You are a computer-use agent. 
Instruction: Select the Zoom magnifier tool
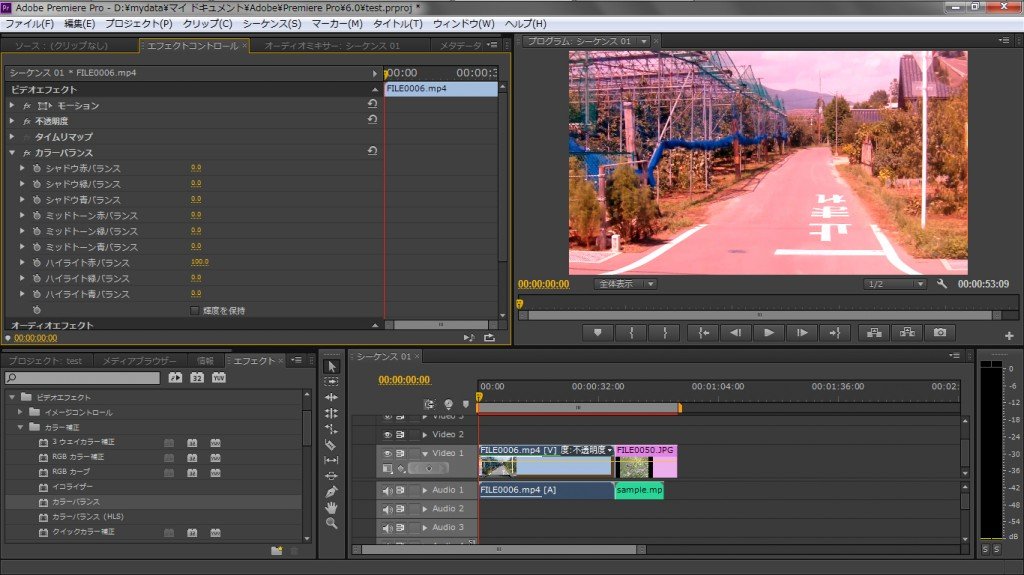(332, 523)
